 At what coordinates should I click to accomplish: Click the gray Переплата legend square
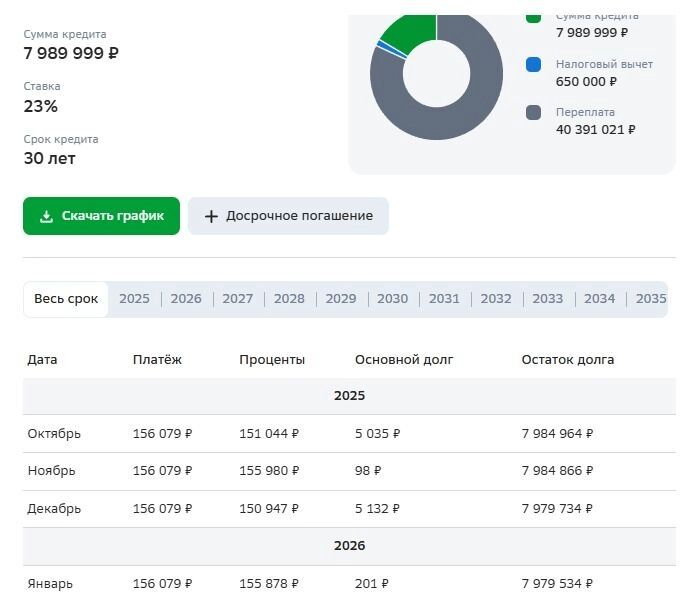(x=534, y=112)
